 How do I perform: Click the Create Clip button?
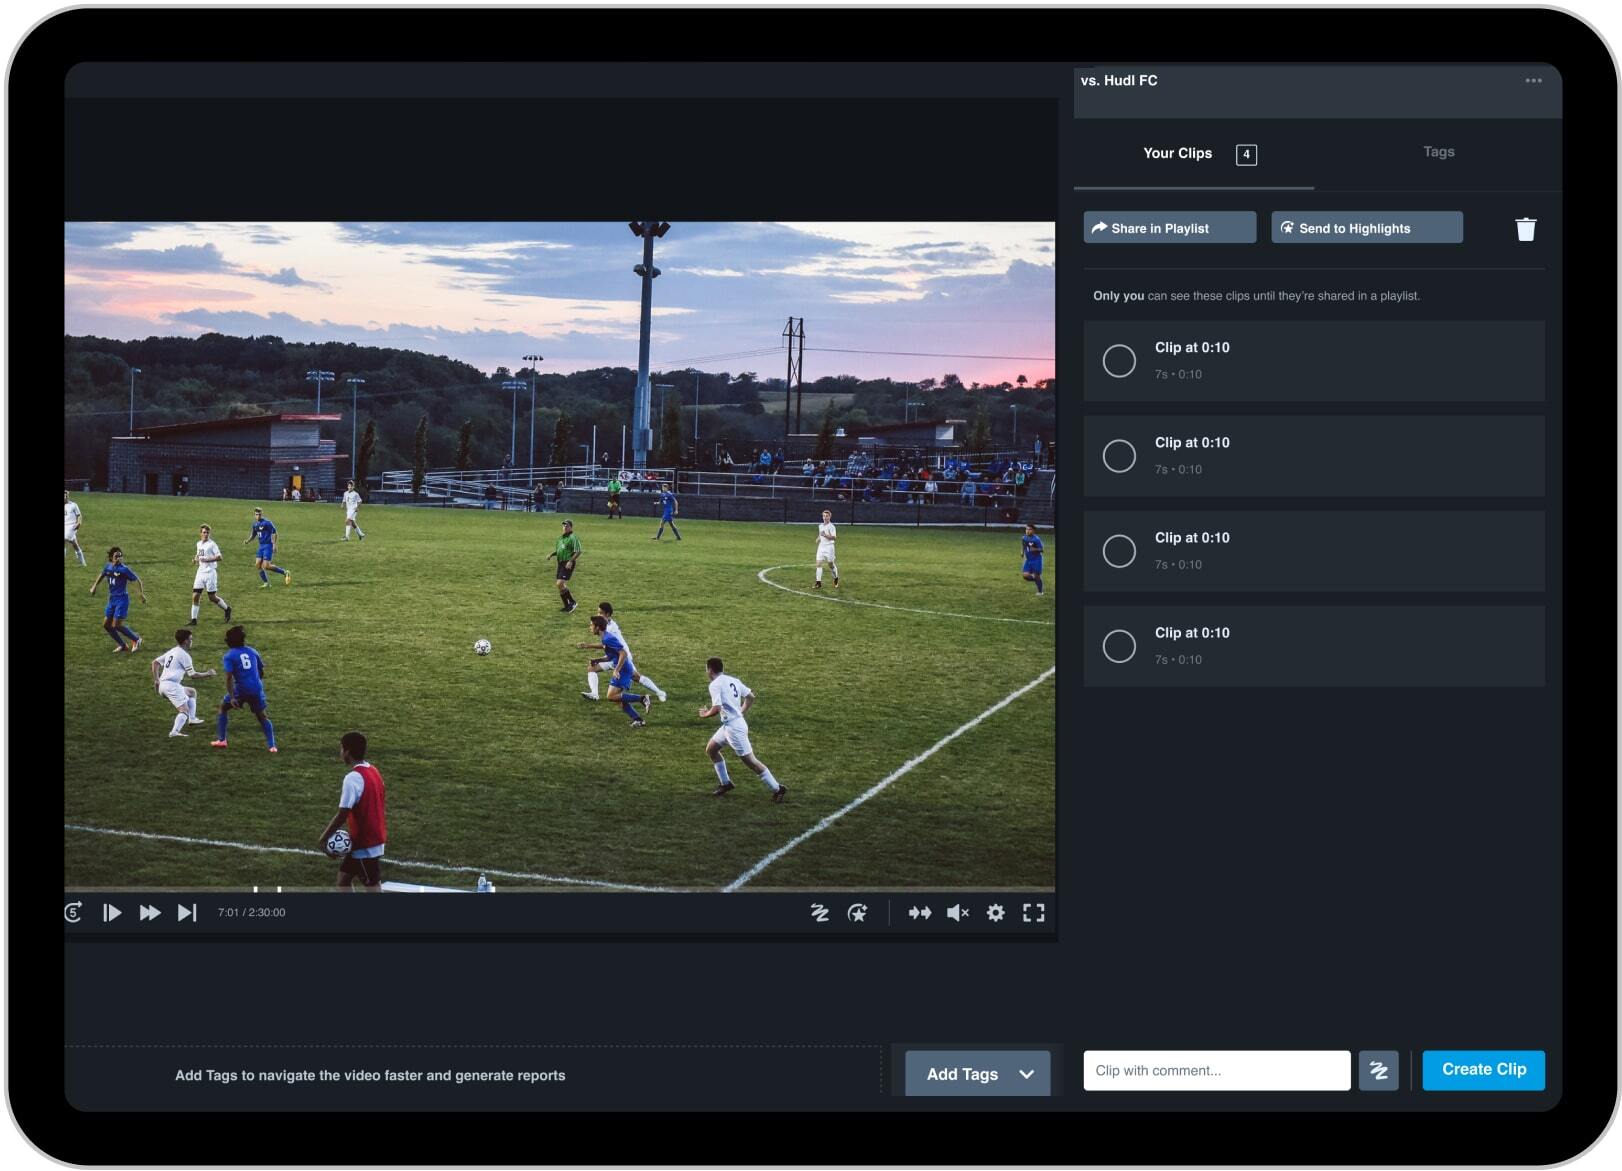tap(1483, 1069)
